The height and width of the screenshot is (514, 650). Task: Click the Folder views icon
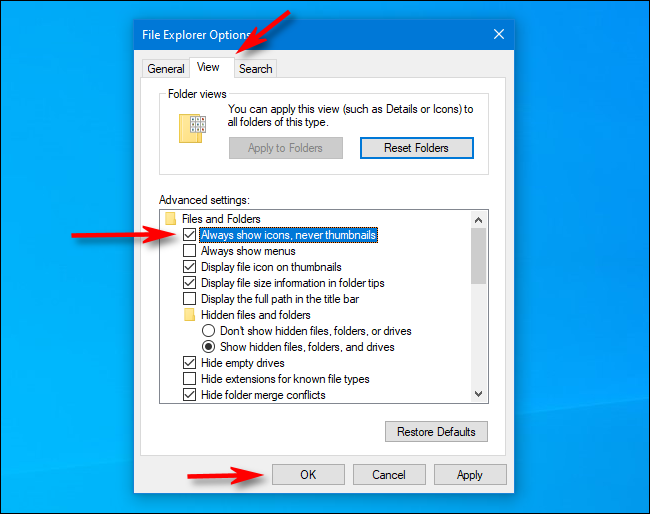[x=192, y=129]
